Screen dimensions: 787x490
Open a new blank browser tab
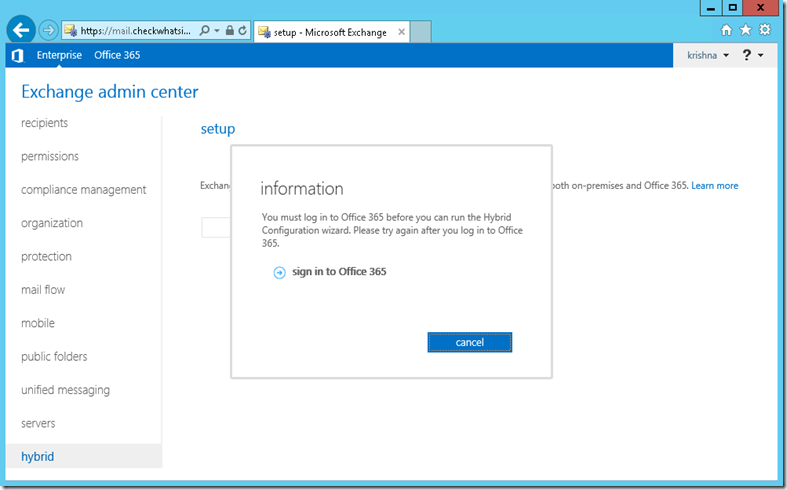click(x=421, y=32)
